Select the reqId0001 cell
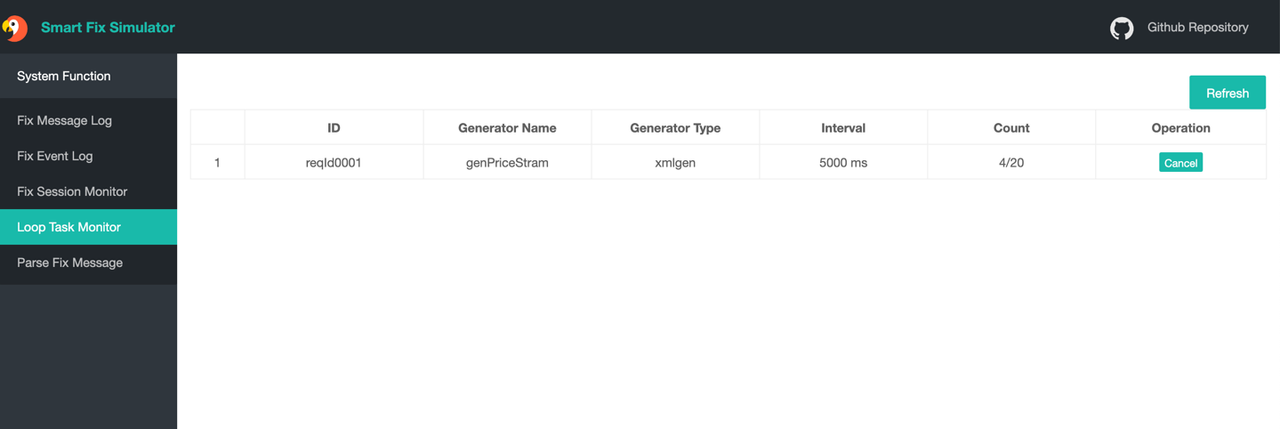The image size is (1280, 429). coord(334,163)
